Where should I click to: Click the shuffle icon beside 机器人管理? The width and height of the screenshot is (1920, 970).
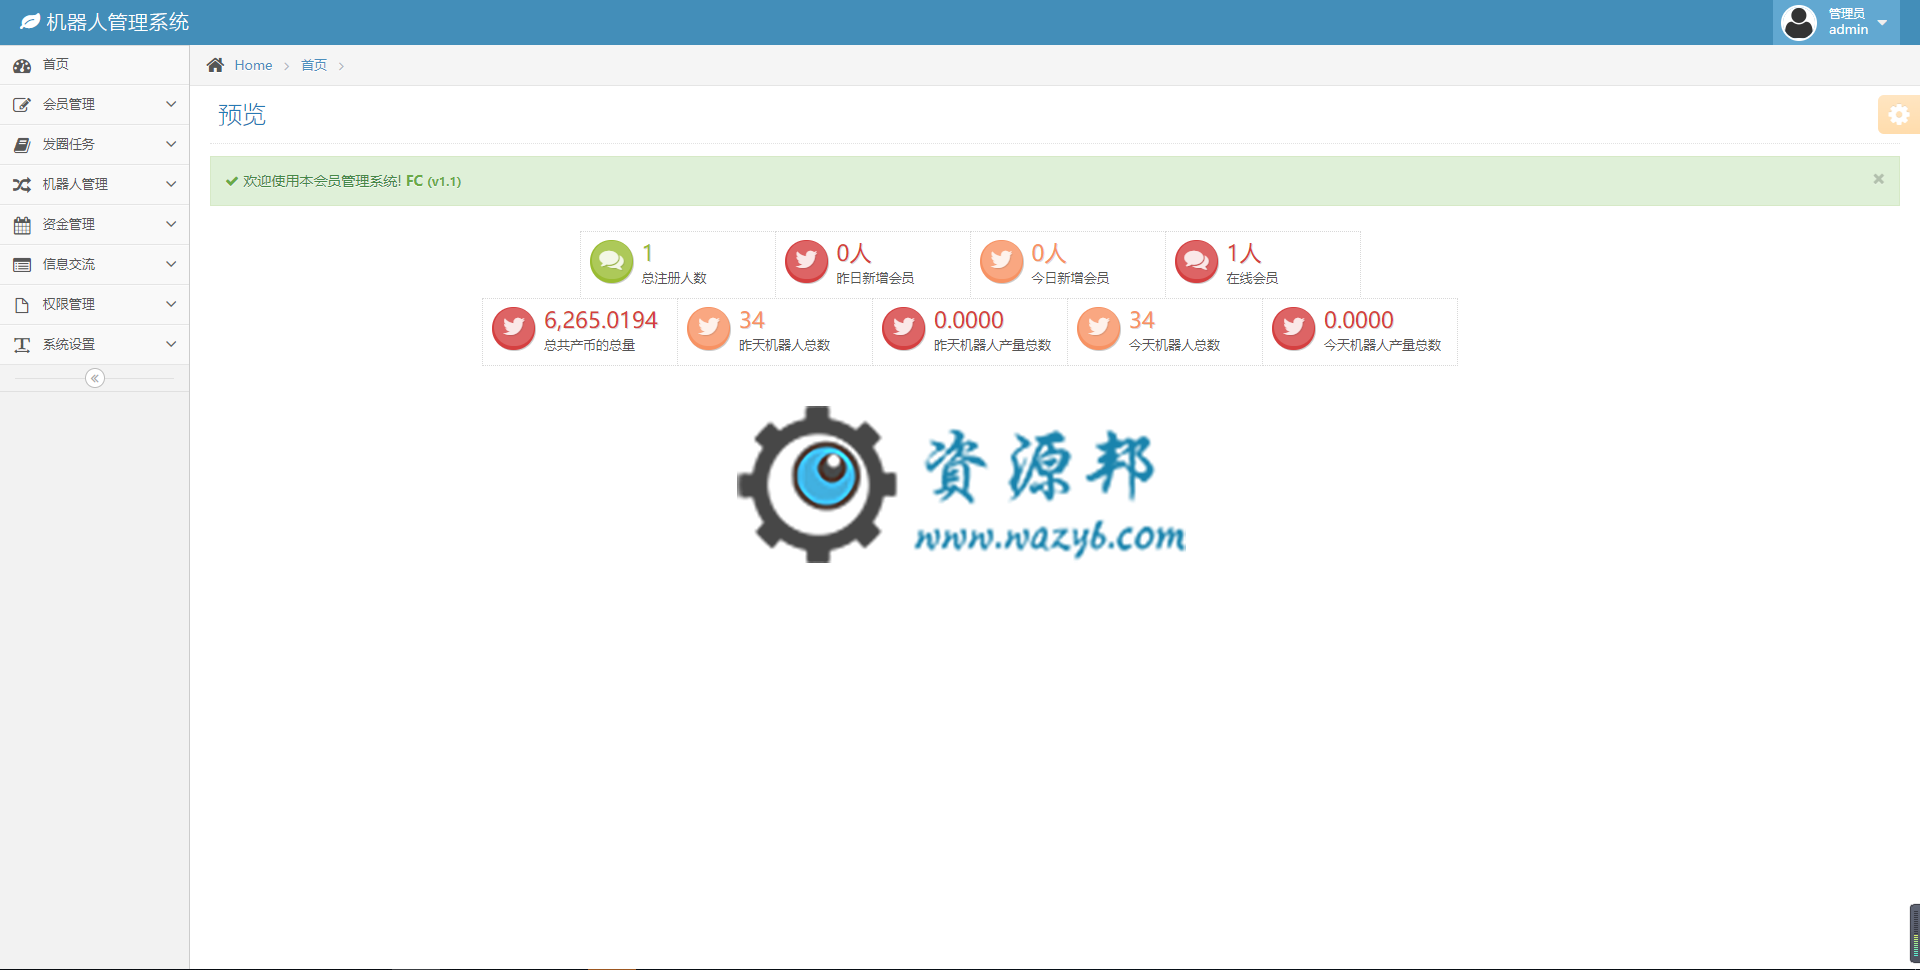pyautogui.click(x=22, y=185)
